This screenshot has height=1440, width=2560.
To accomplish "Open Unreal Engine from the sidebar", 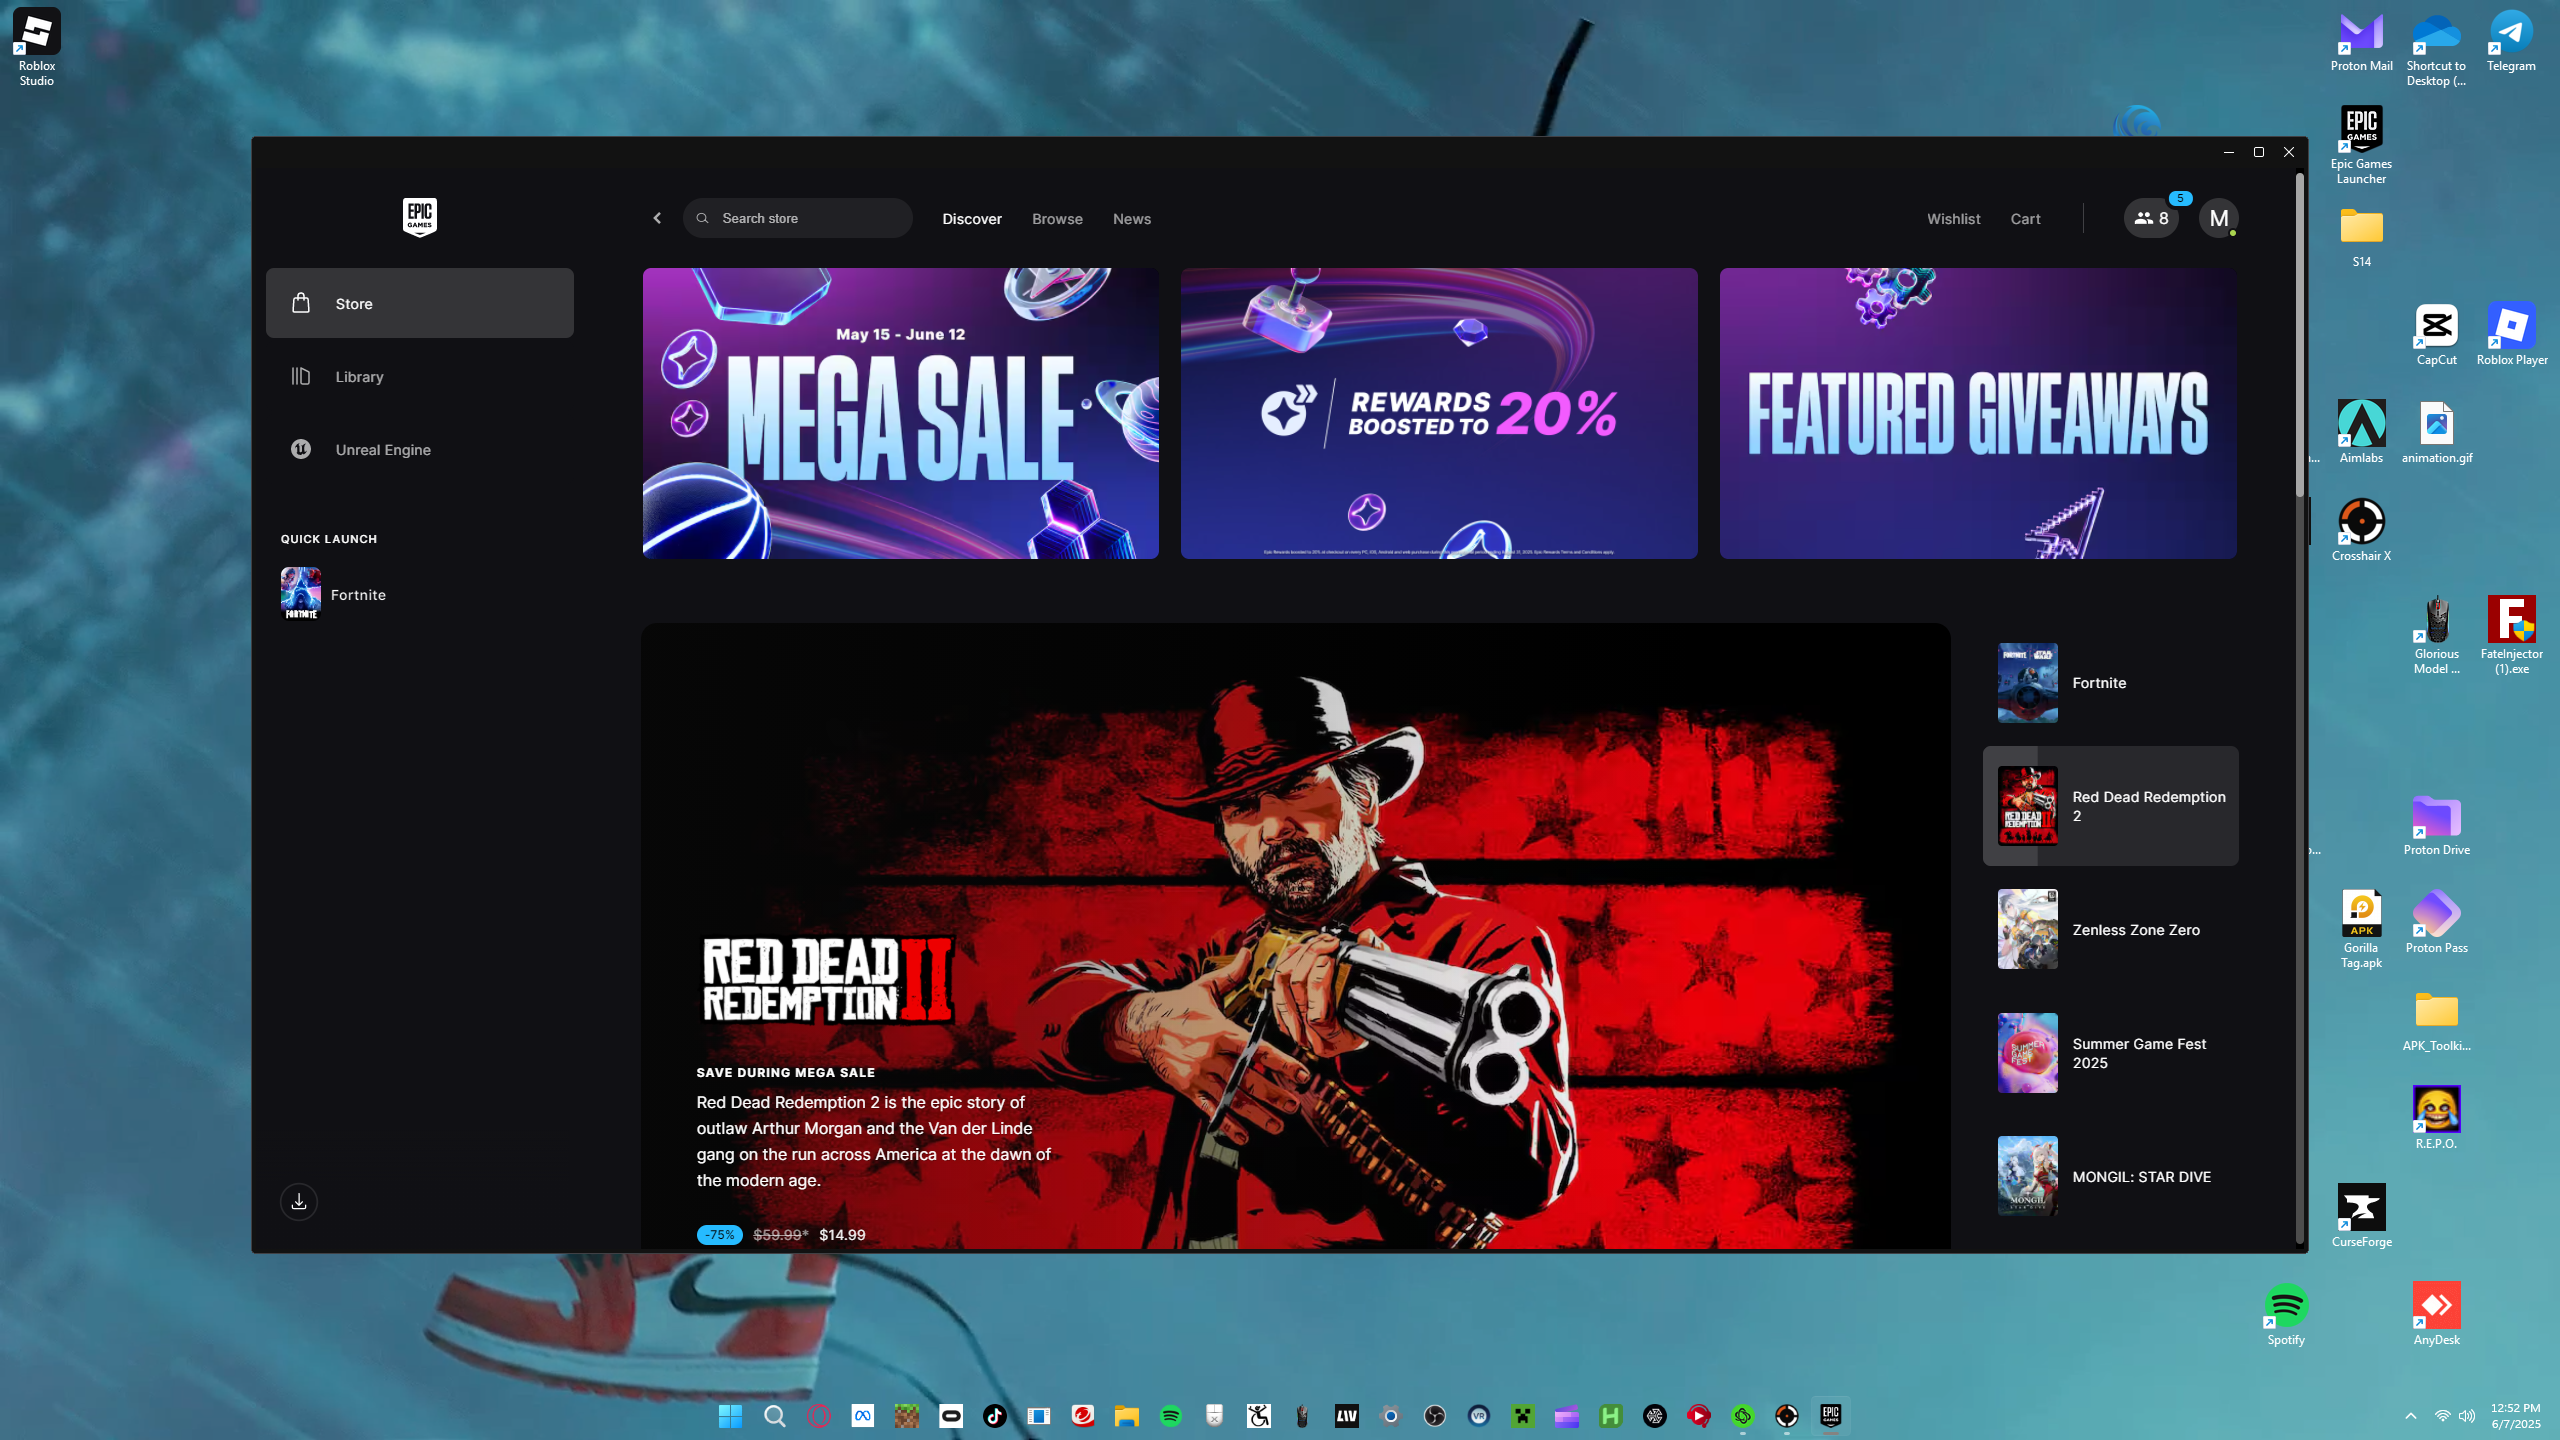I will [382, 450].
